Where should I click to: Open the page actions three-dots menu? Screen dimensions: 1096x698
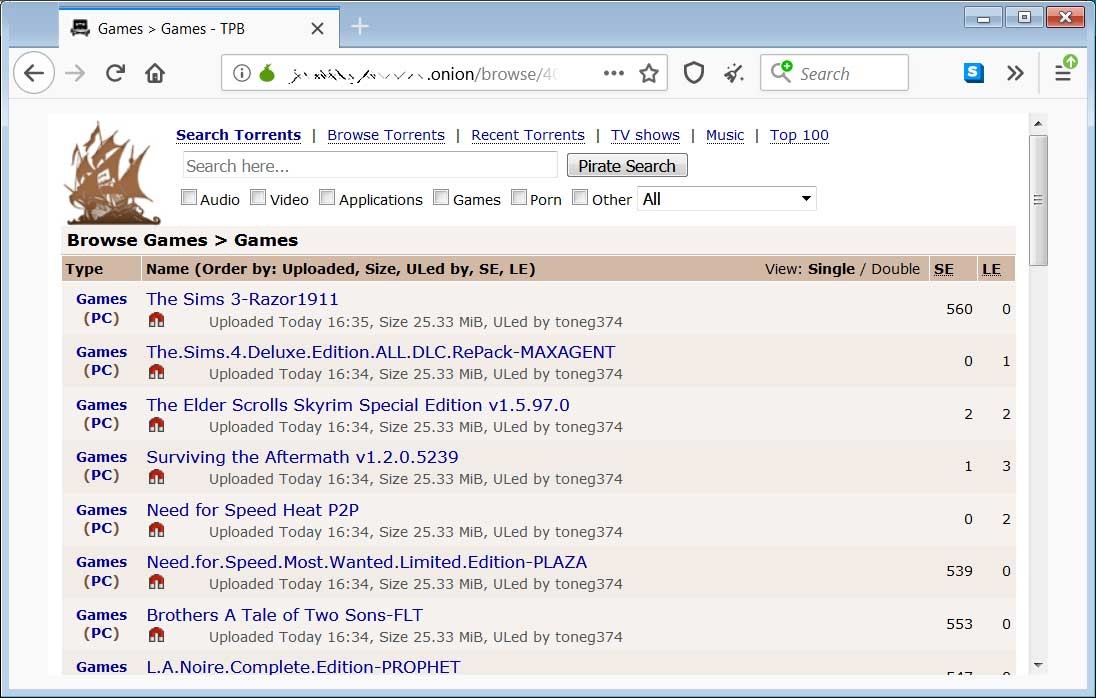[614, 73]
